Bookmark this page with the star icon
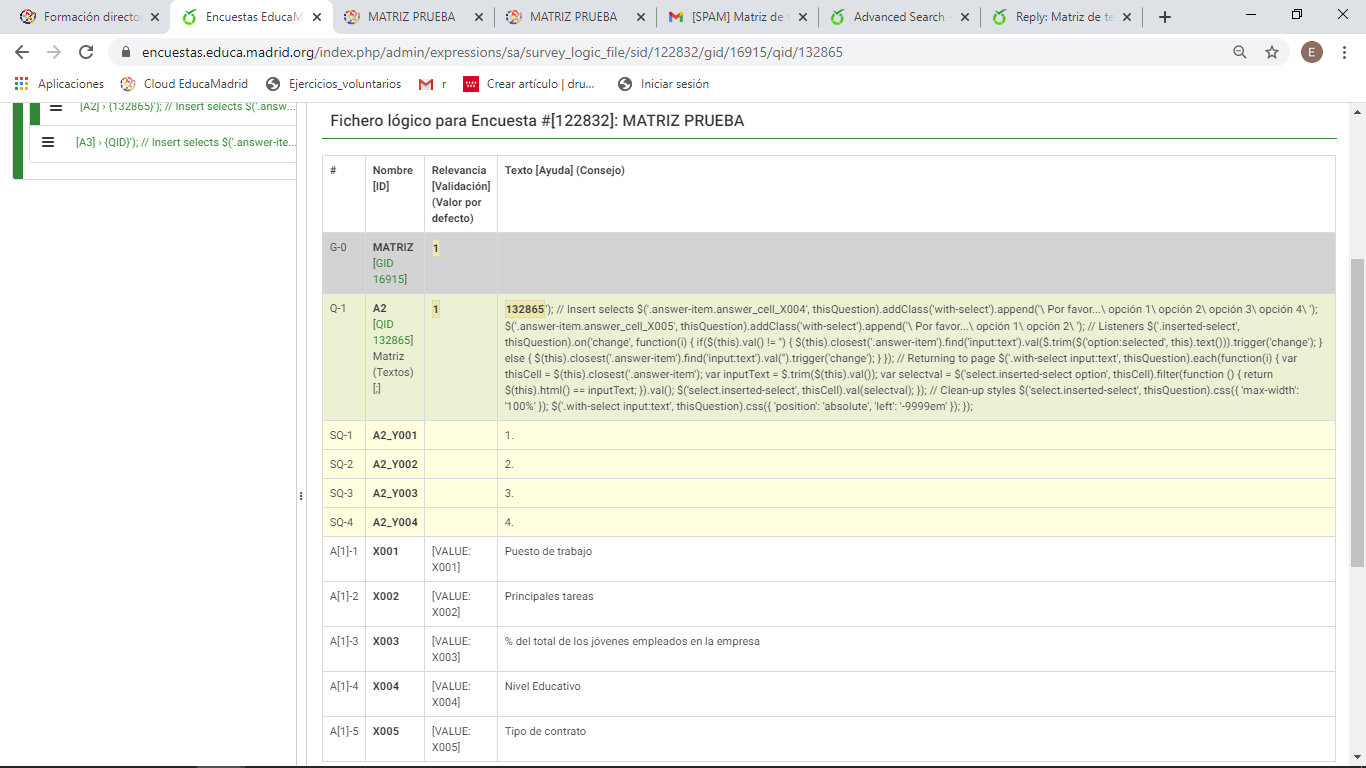Viewport: 1366px width, 768px height. pyautogui.click(x=1272, y=52)
